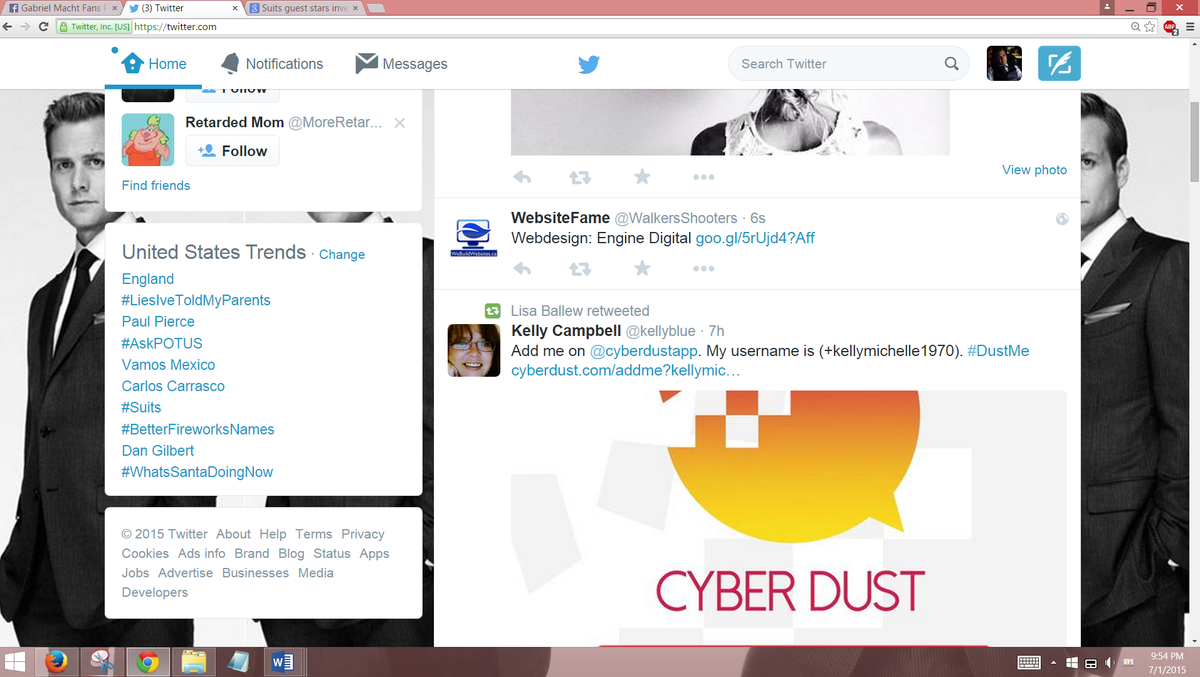The image size is (1200, 677).
Task: Click Kelly Campbell's avatar photo
Action: coord(473,350)
